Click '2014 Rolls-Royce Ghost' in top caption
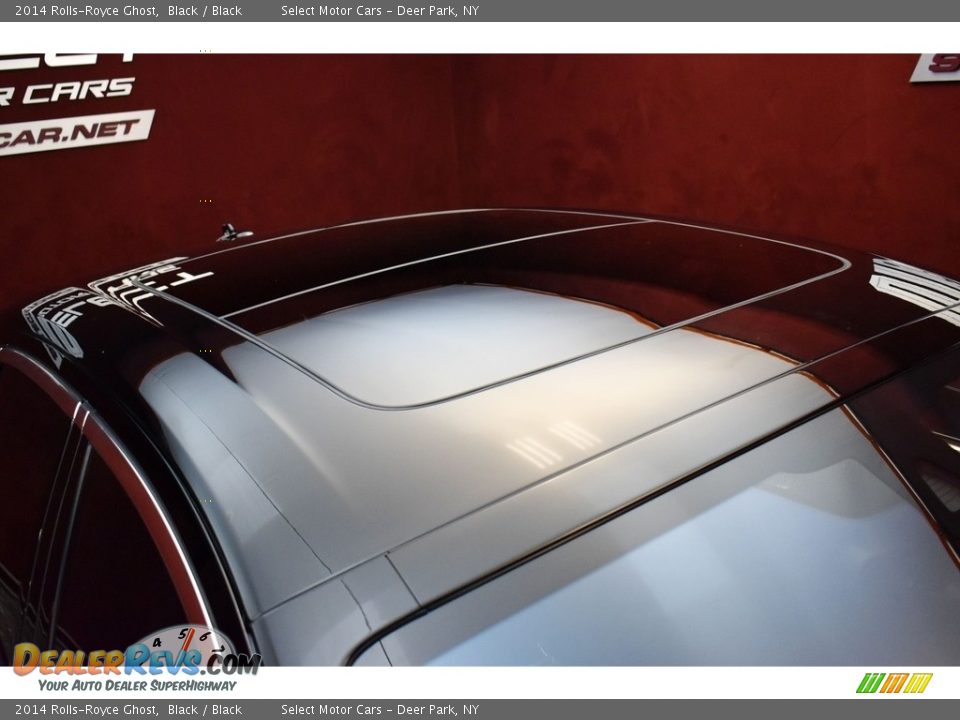This screenshot has width=960, height=720. (x=86, y=11)
